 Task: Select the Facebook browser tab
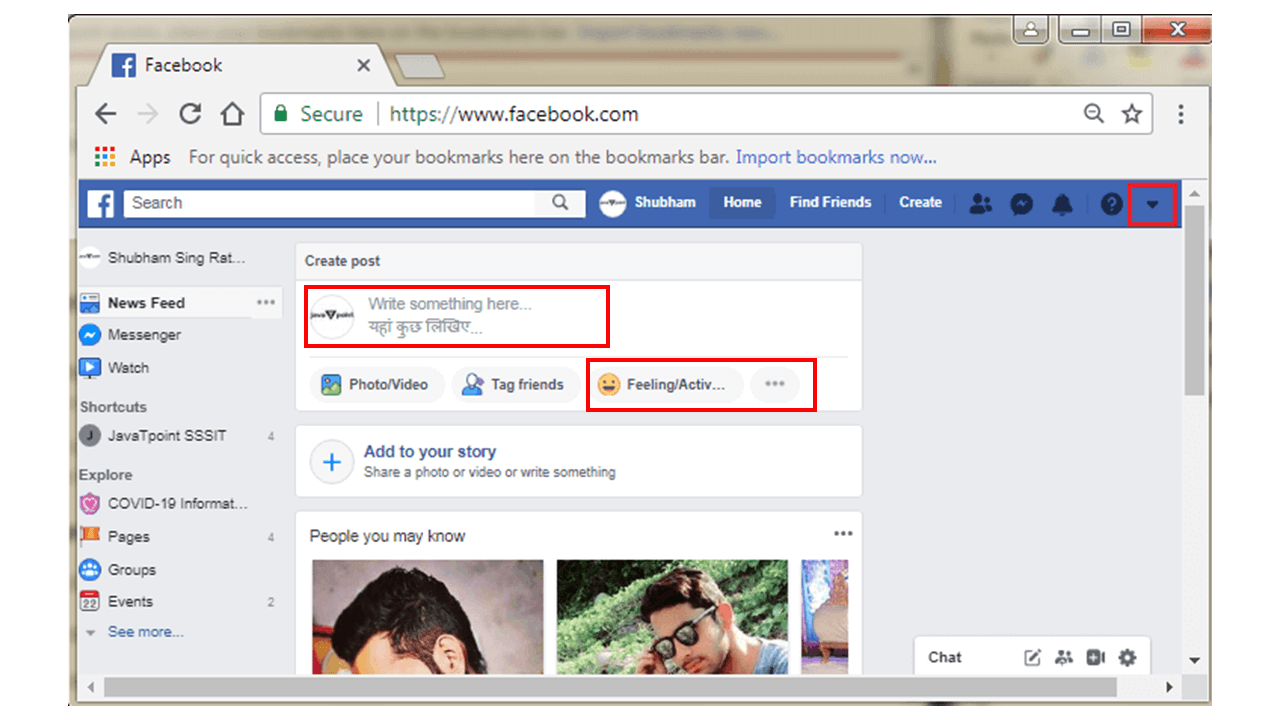(240, 65)
